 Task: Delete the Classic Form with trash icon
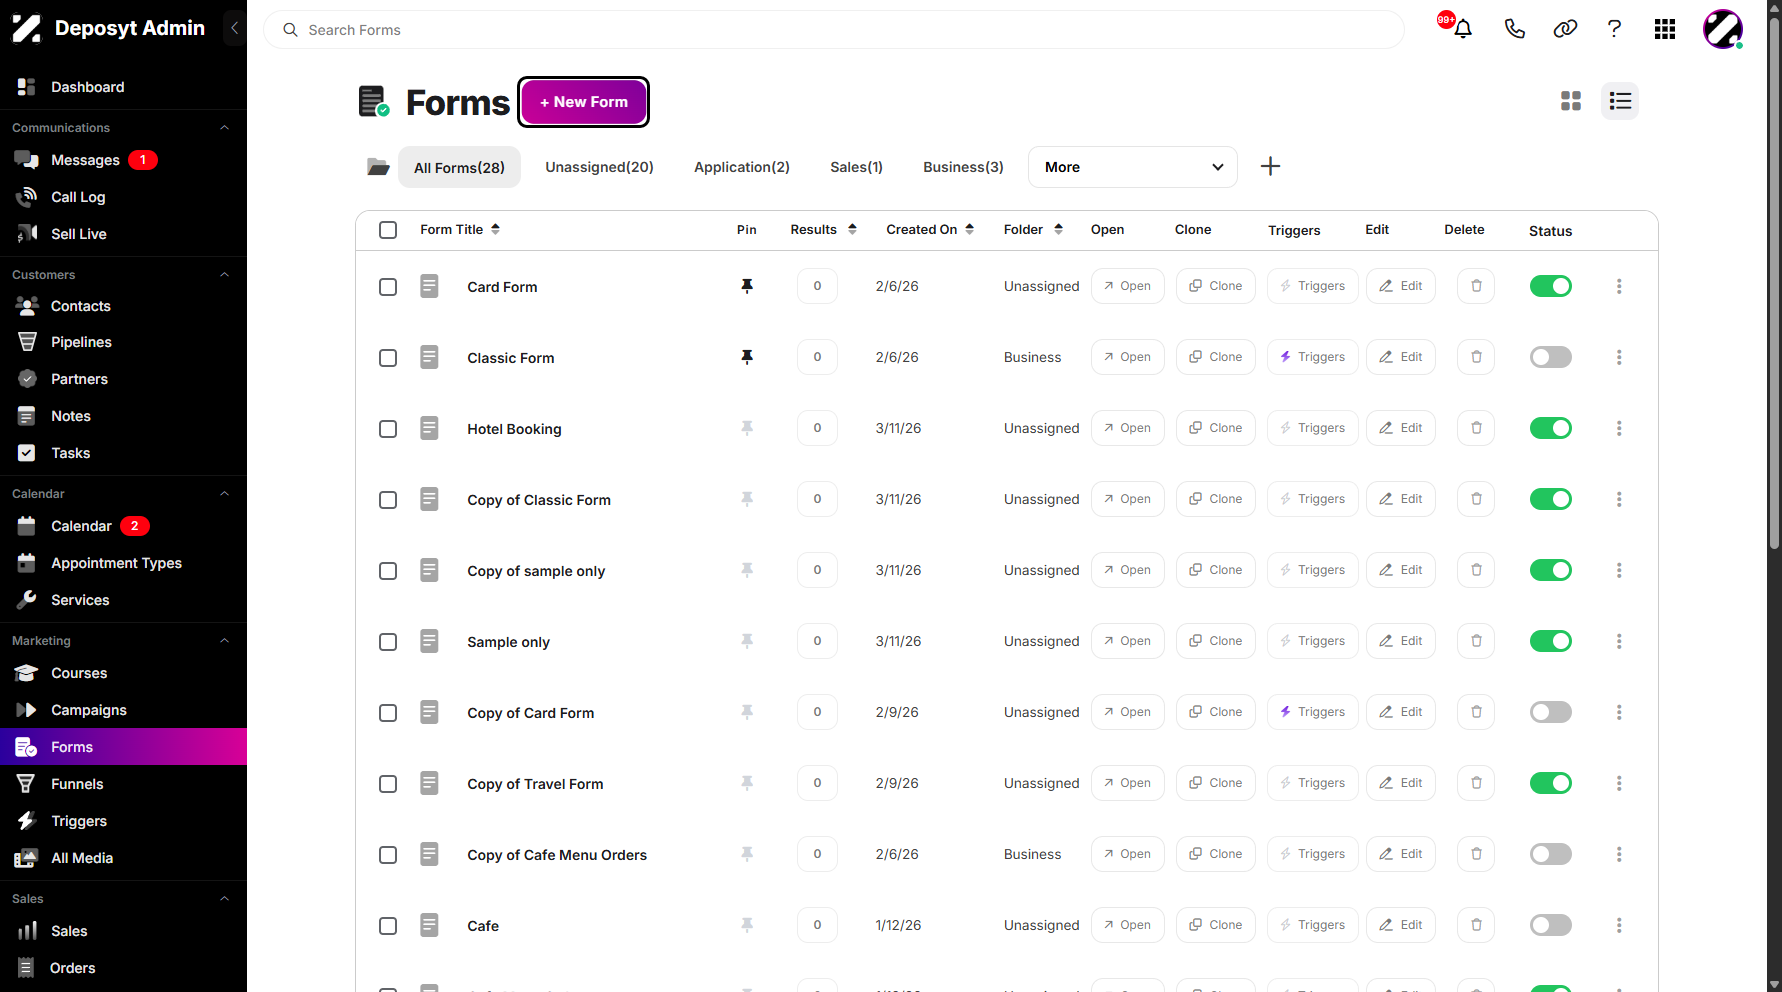point(1476,357)
